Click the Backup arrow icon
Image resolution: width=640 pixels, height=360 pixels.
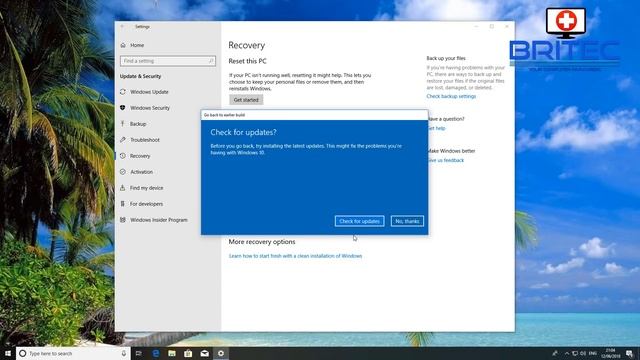pyautogui.click(x=122, y=123)
